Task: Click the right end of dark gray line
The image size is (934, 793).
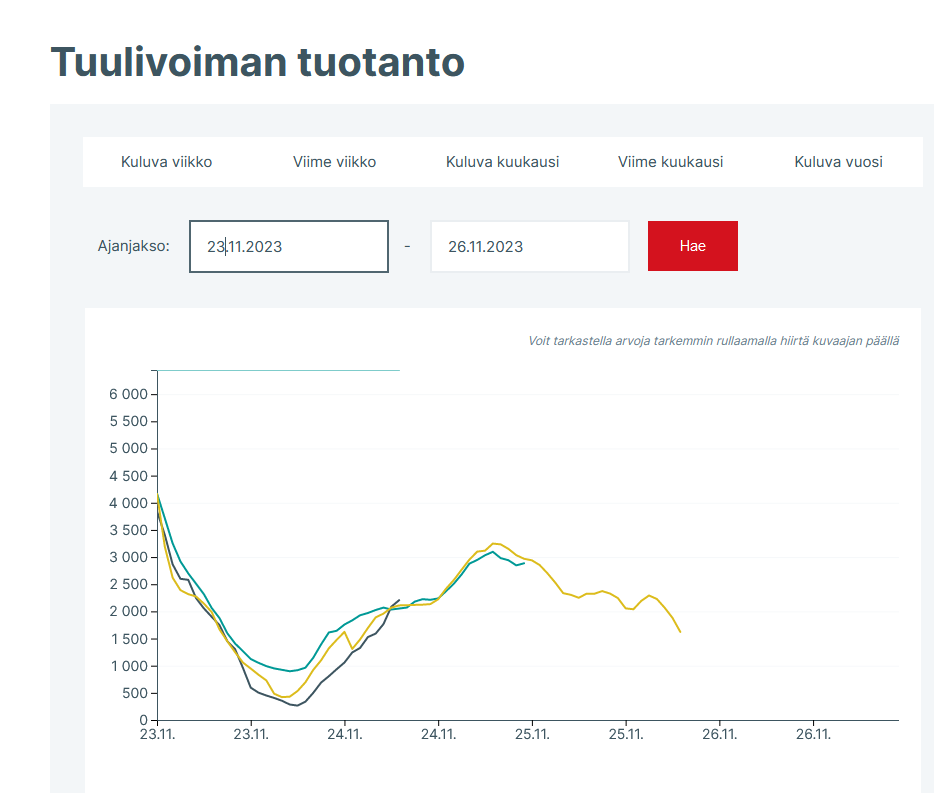Action: pos(399,600)
